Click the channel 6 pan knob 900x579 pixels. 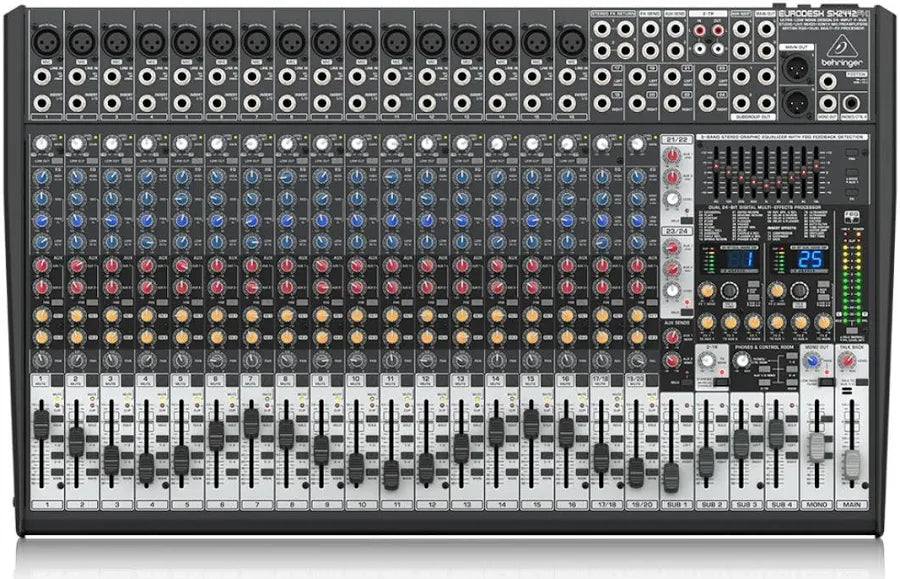click(x=216, y=360)
